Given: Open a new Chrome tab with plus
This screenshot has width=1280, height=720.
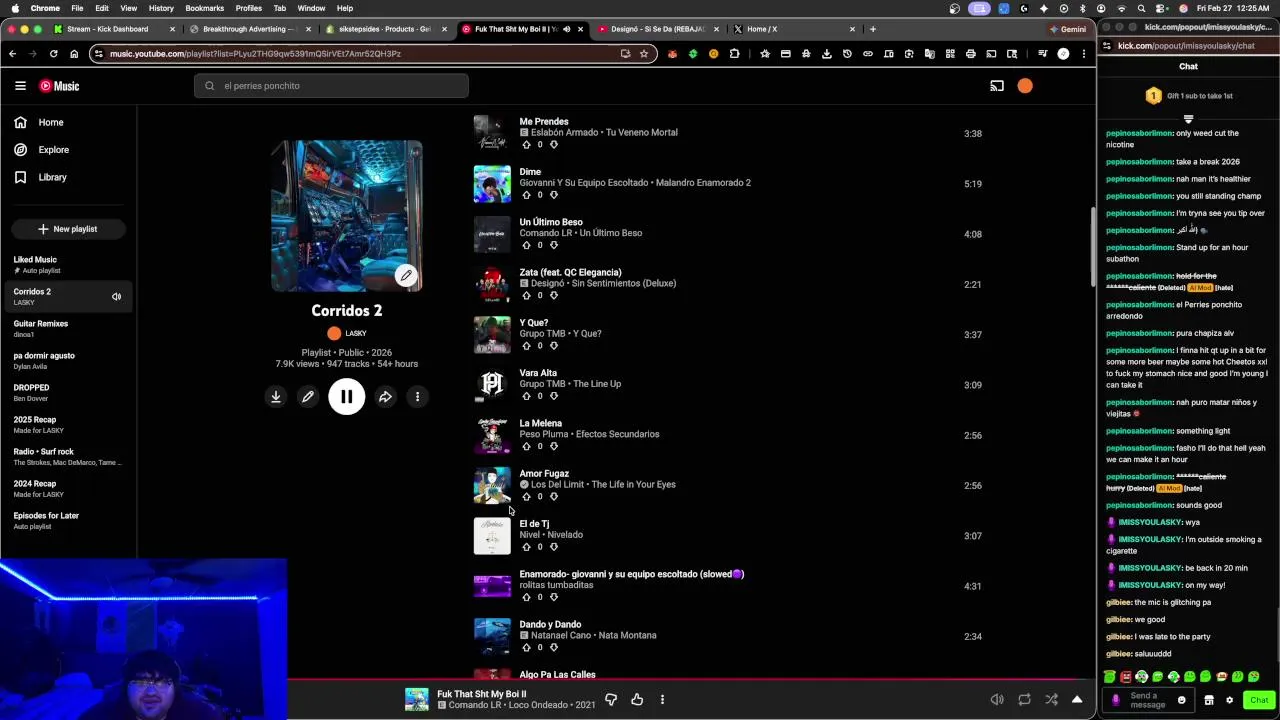Looking at the screenshot, I should pyautogui.click(x=873, y=29).
